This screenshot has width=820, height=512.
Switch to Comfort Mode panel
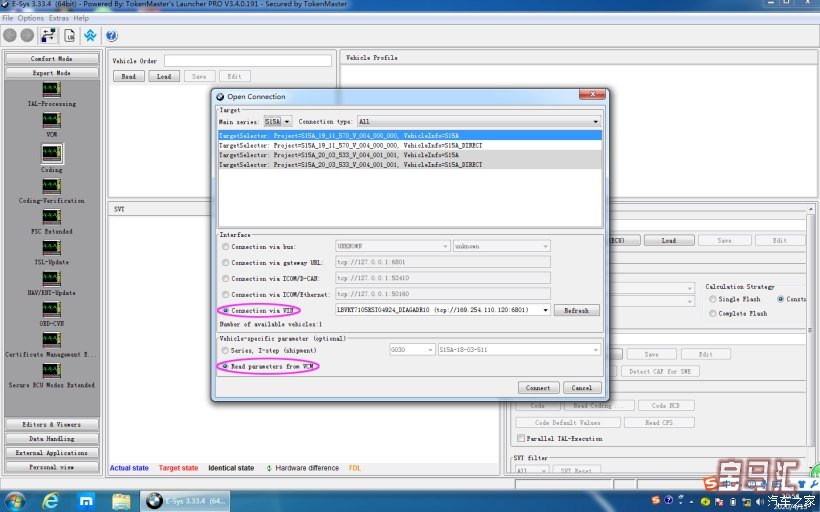point(51,59)
